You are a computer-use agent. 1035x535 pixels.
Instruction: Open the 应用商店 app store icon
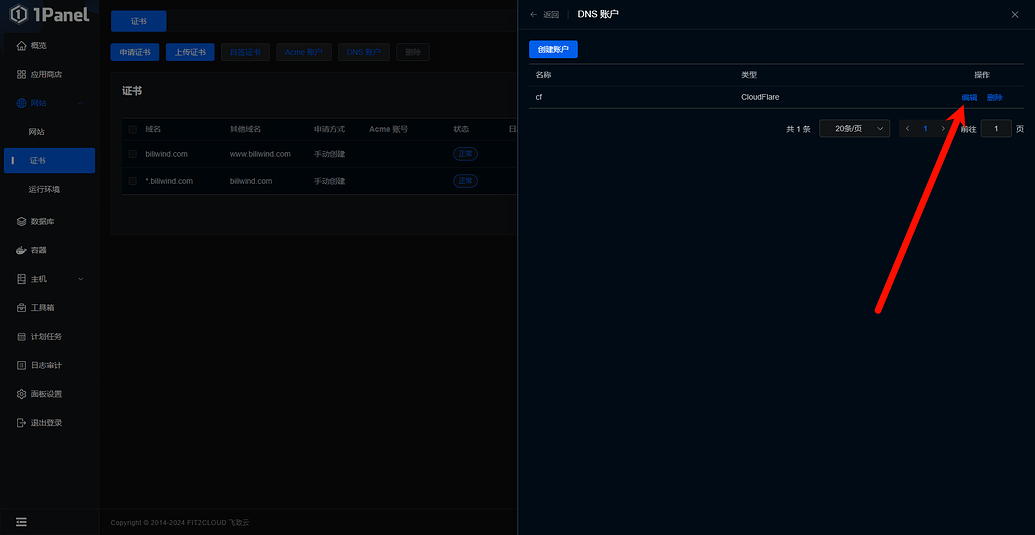click(x=21, y=75)
